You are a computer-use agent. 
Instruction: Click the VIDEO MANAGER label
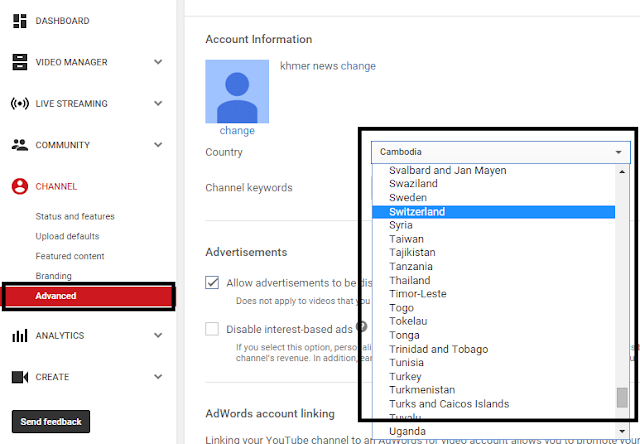coord(71,62)
